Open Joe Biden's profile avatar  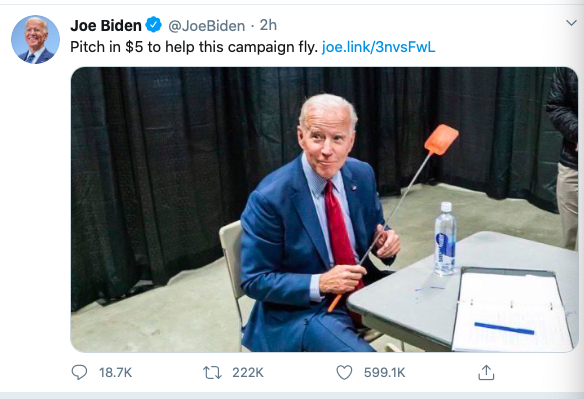[35, 39]
